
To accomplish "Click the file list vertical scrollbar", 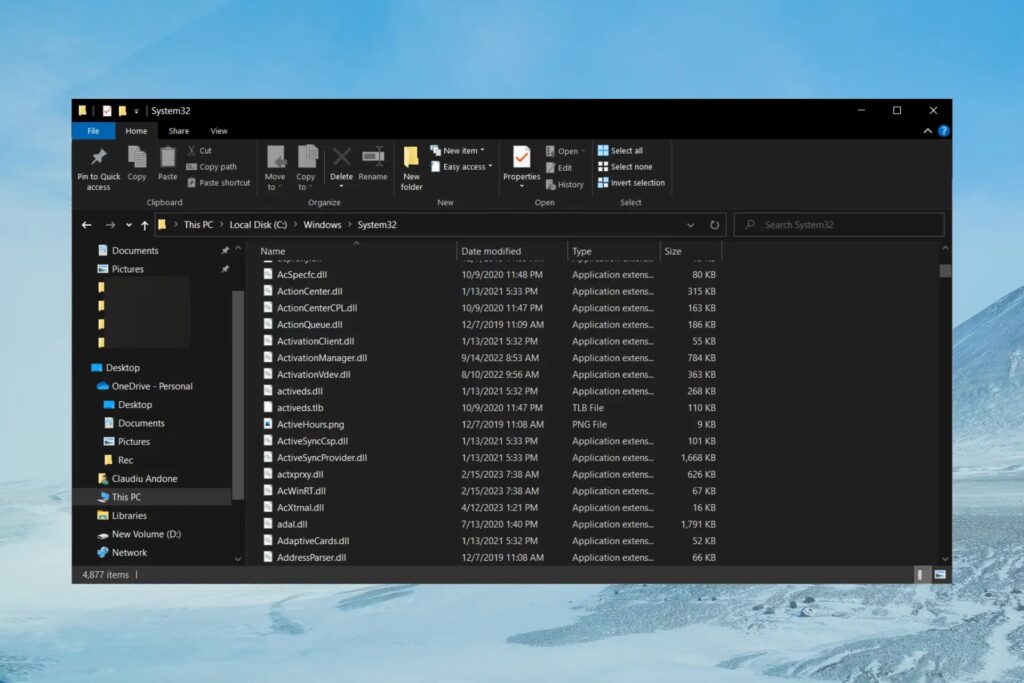I will (x=945, y=400).
